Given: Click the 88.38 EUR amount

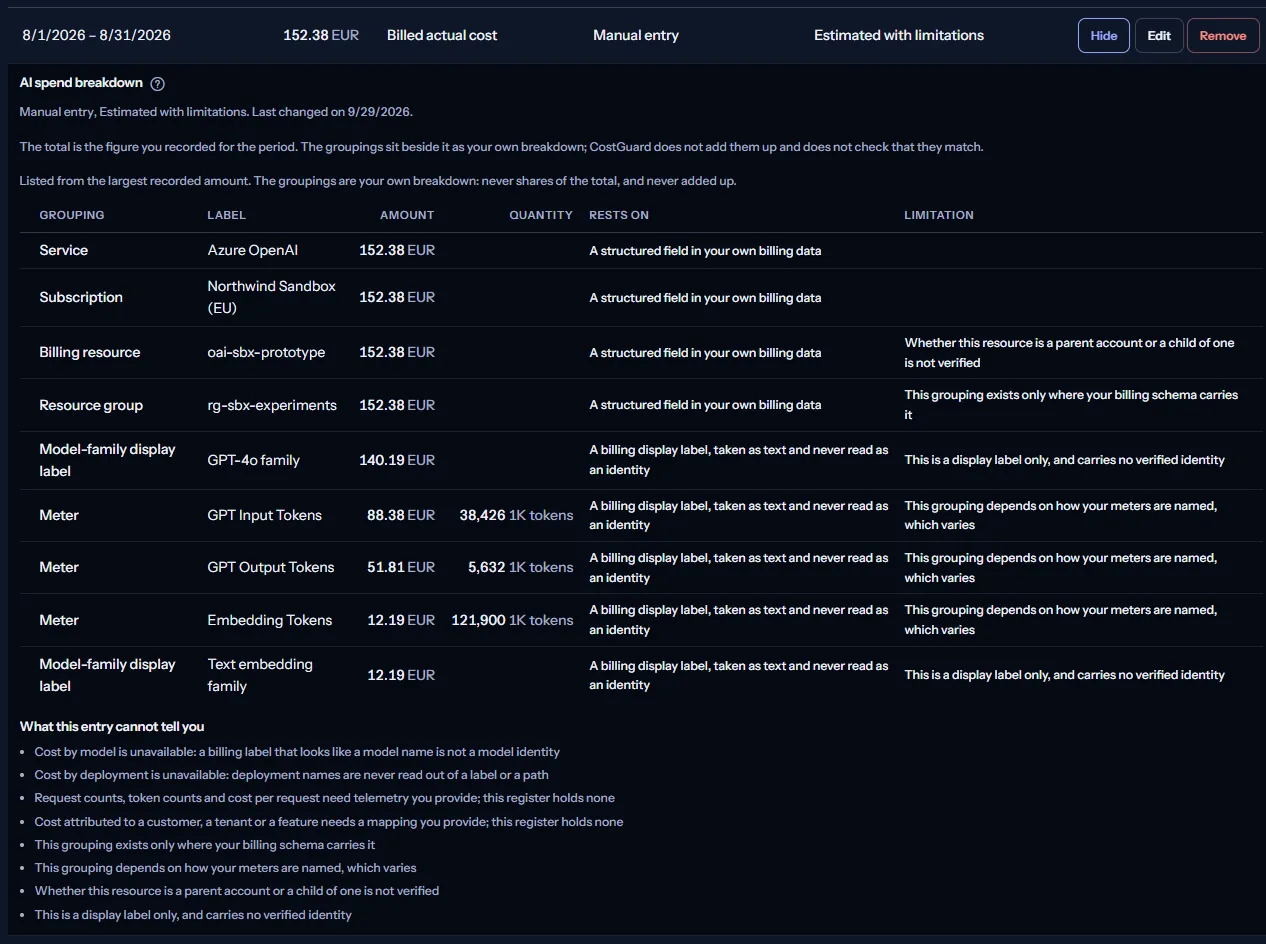Looking at the screenshot, I should point(401,515).
